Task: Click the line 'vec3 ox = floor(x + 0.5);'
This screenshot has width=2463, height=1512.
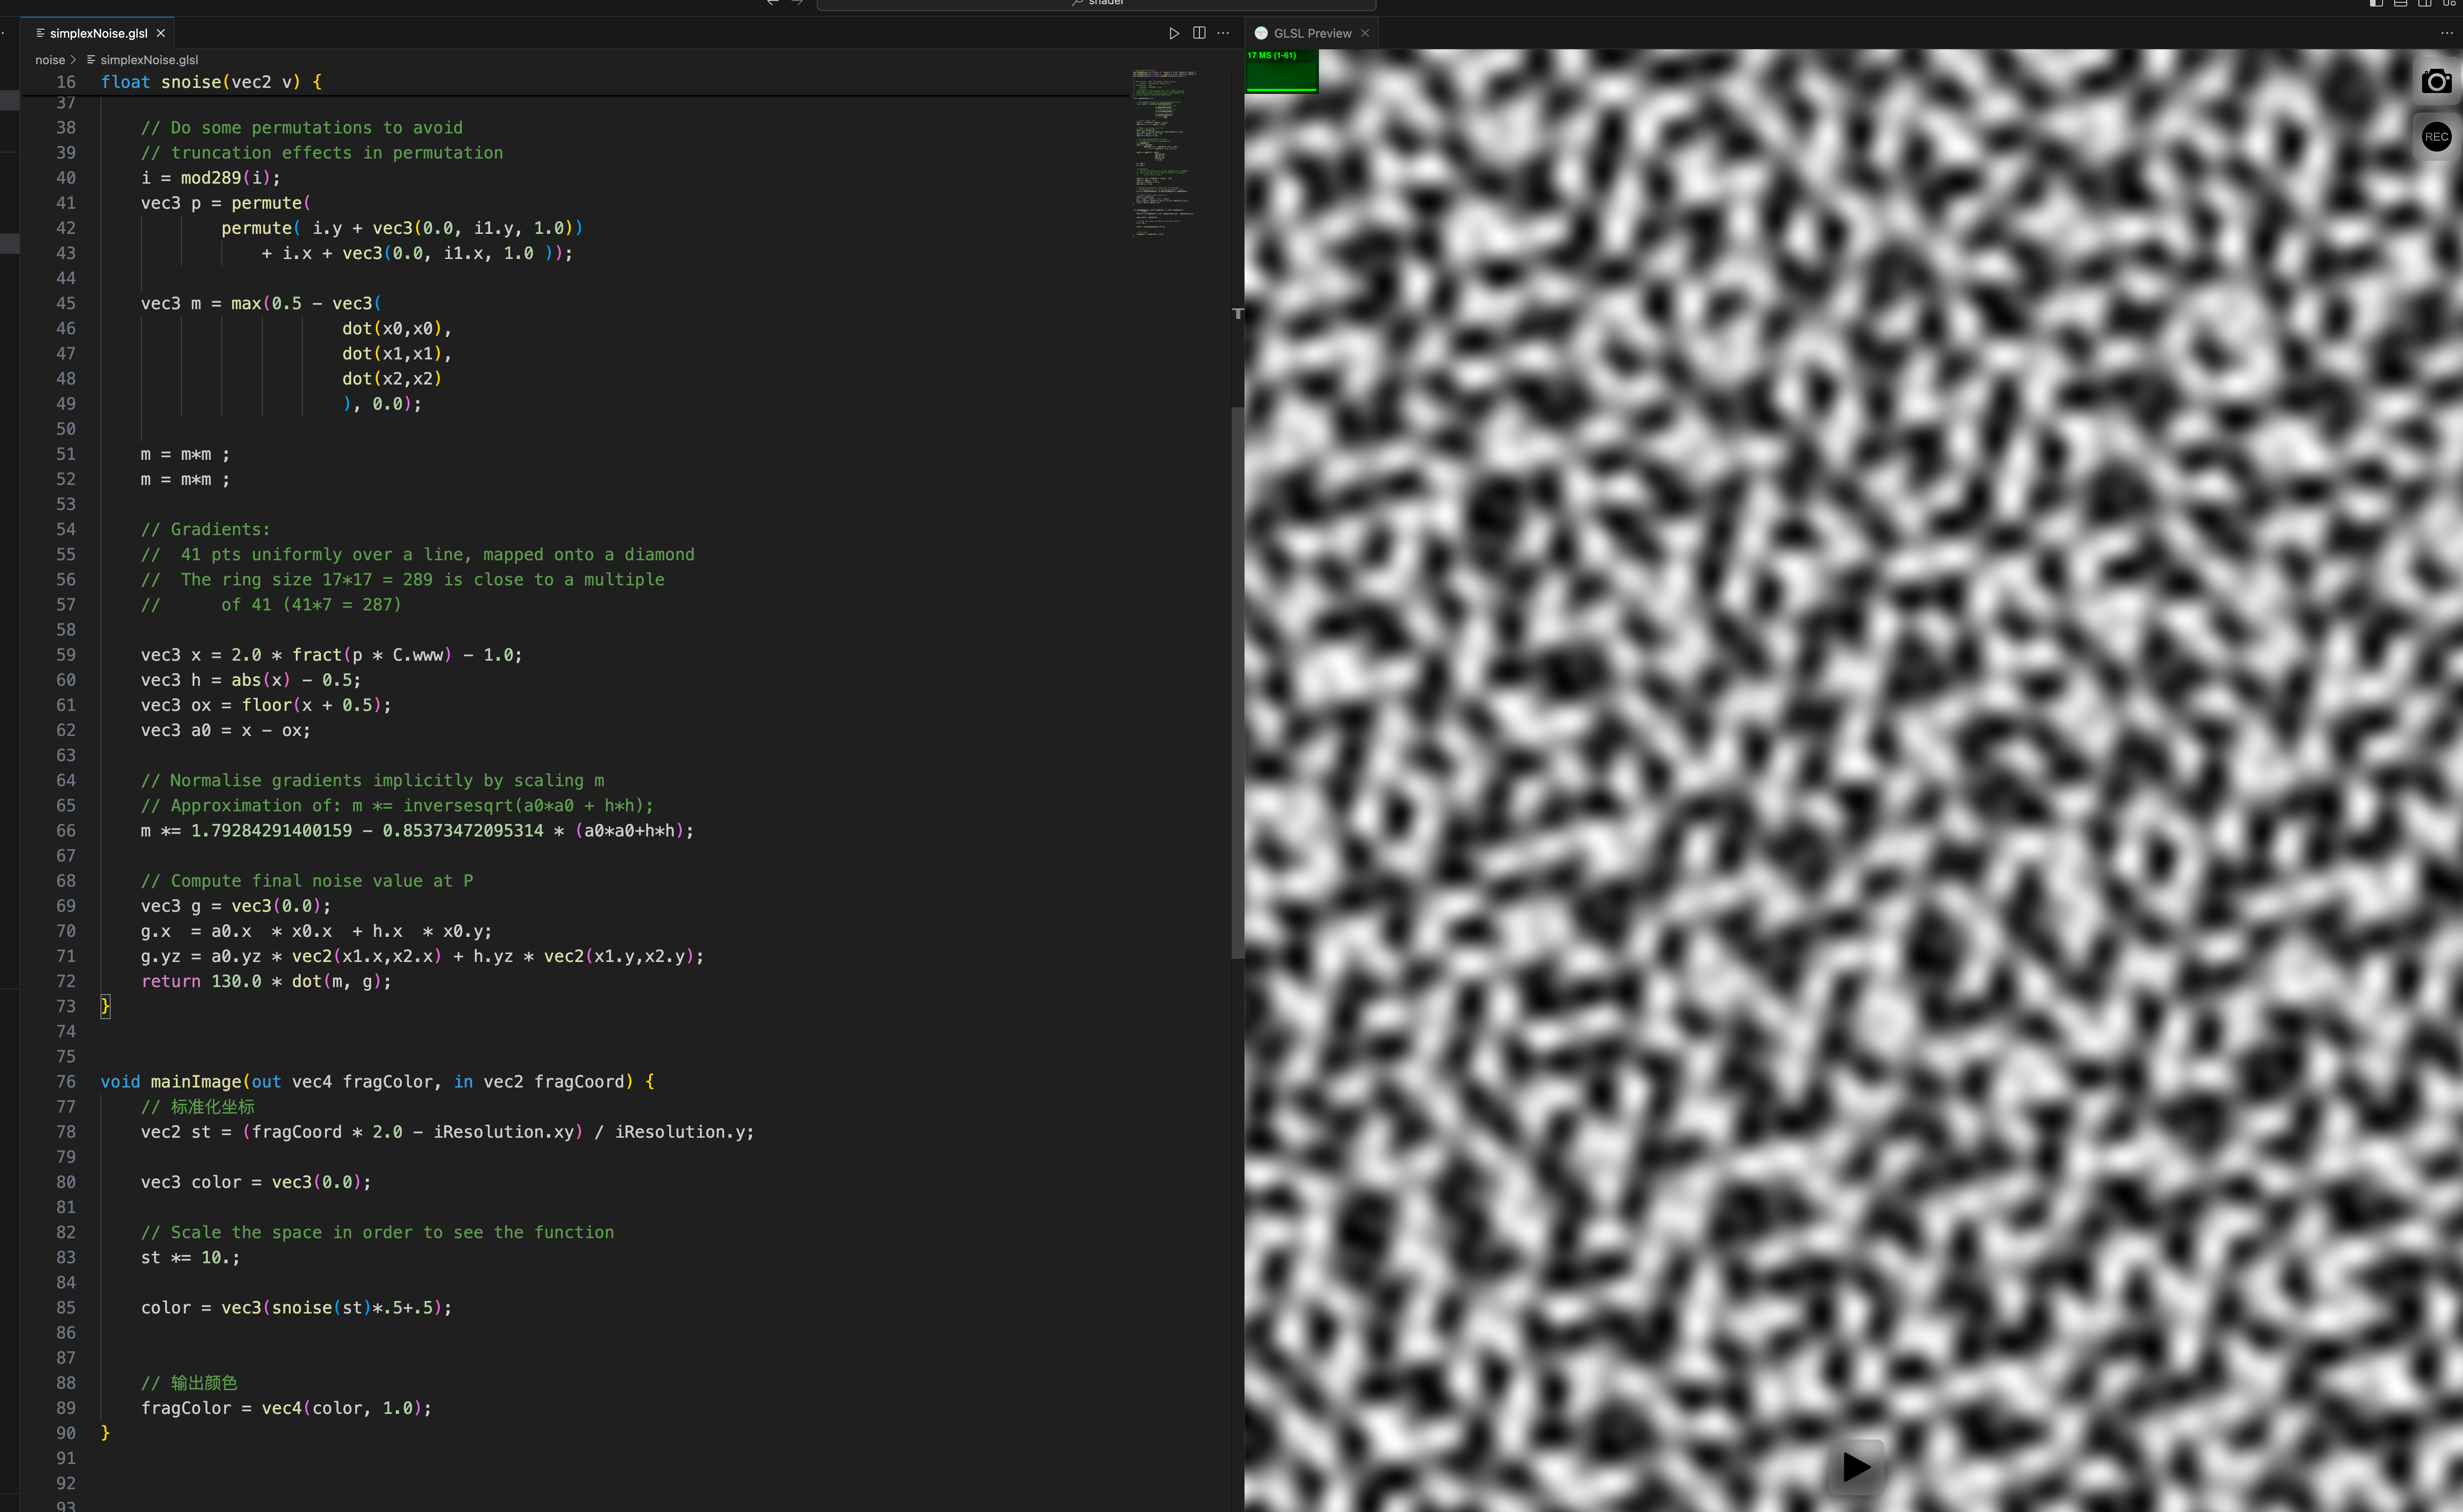Action: 266,705
